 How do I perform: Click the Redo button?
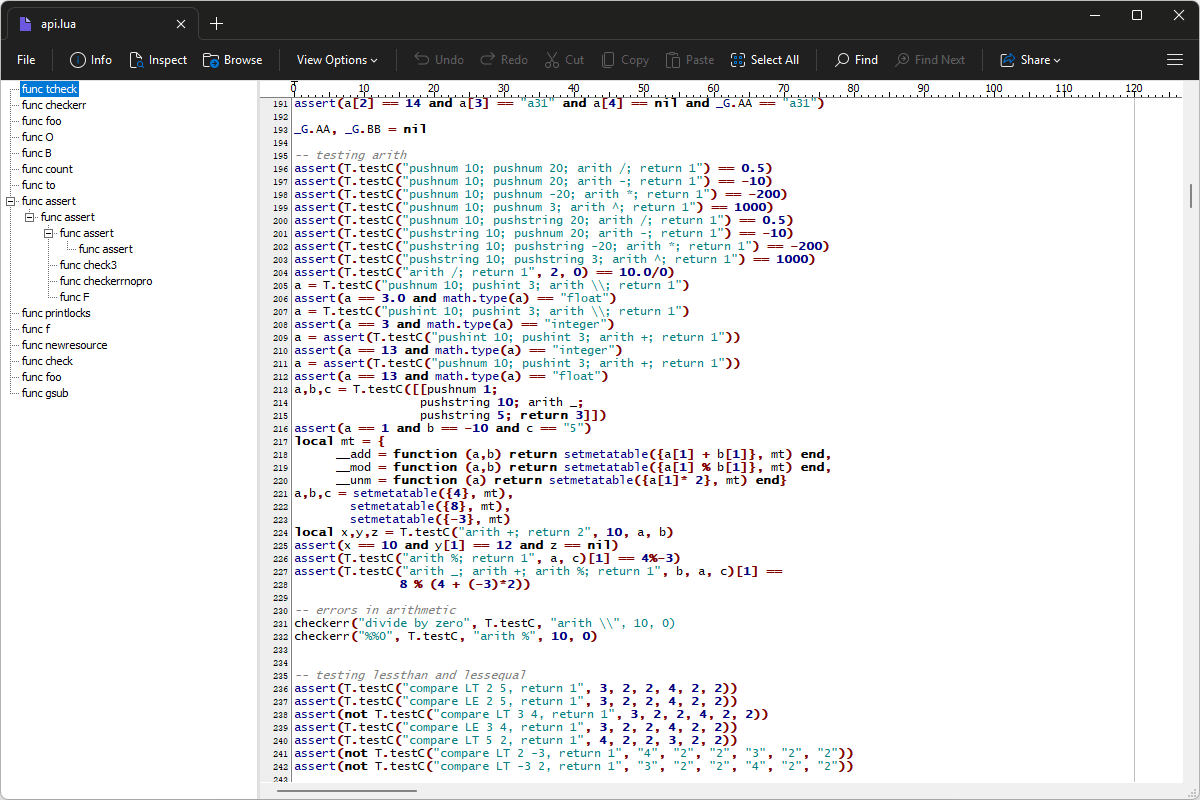coord(504,60)
